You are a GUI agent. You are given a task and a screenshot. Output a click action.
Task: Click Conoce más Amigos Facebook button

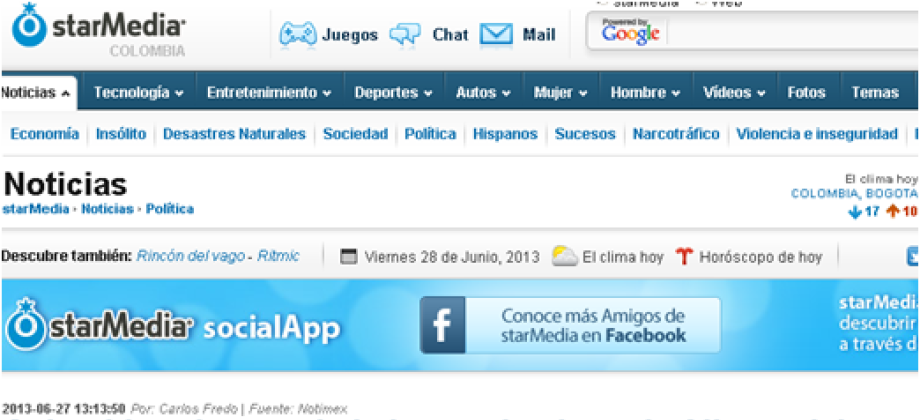[x=570, y=324]
